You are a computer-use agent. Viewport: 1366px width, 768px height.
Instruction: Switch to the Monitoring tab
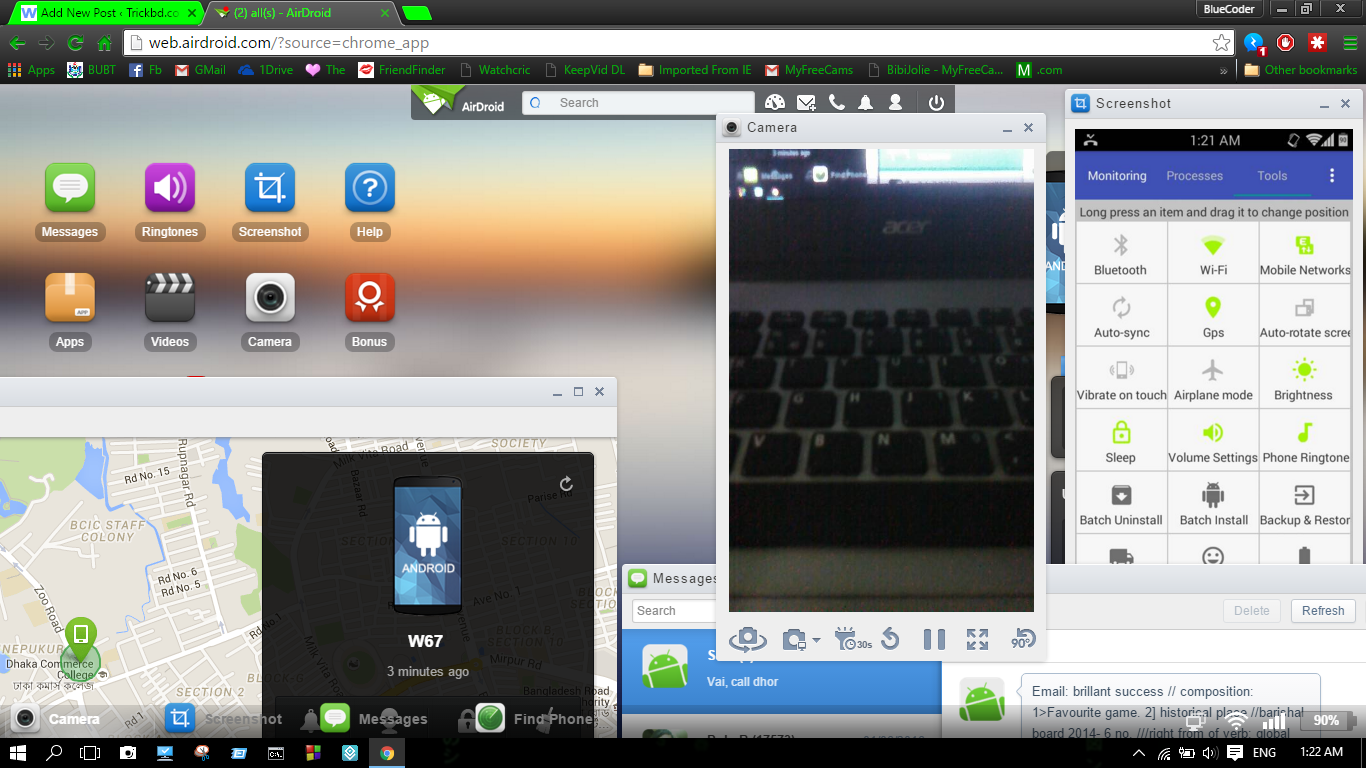point(1117,176)
